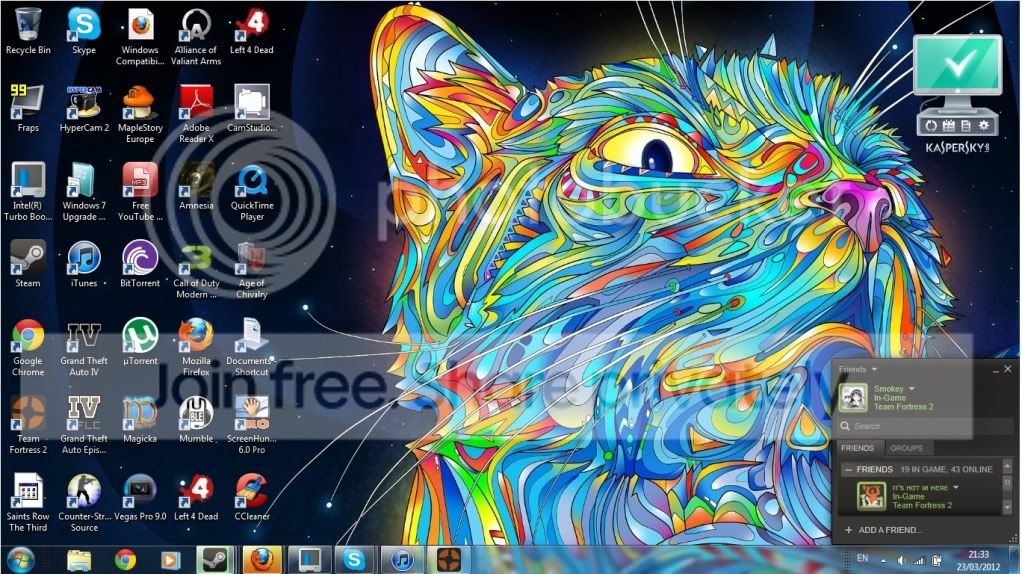Screen dimensions: 1022x574
Task: Select Windows 7 Upgrade icon
Action: click(x=84, y=192)
